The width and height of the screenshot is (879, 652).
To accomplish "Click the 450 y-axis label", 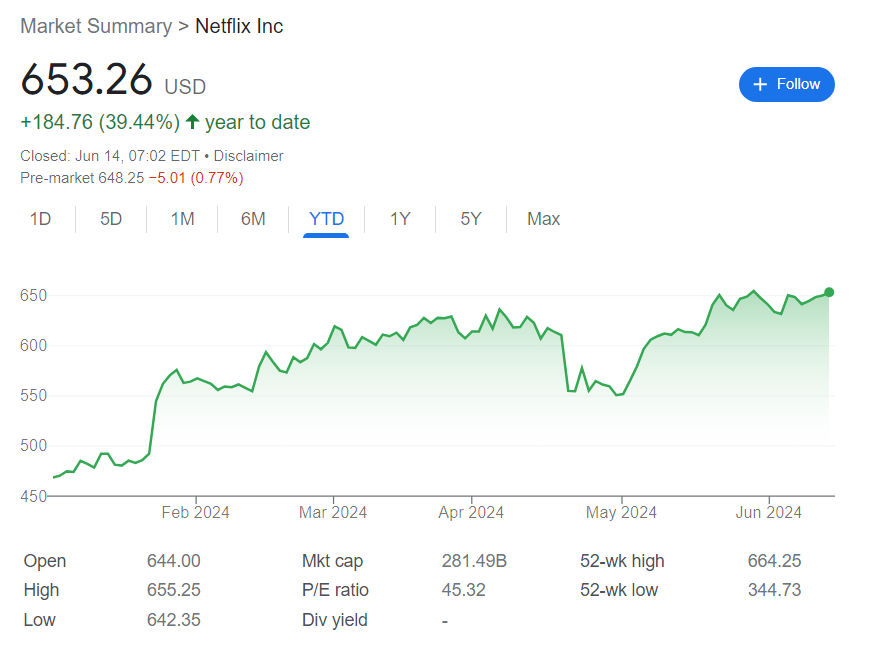I will click(34, 496).
